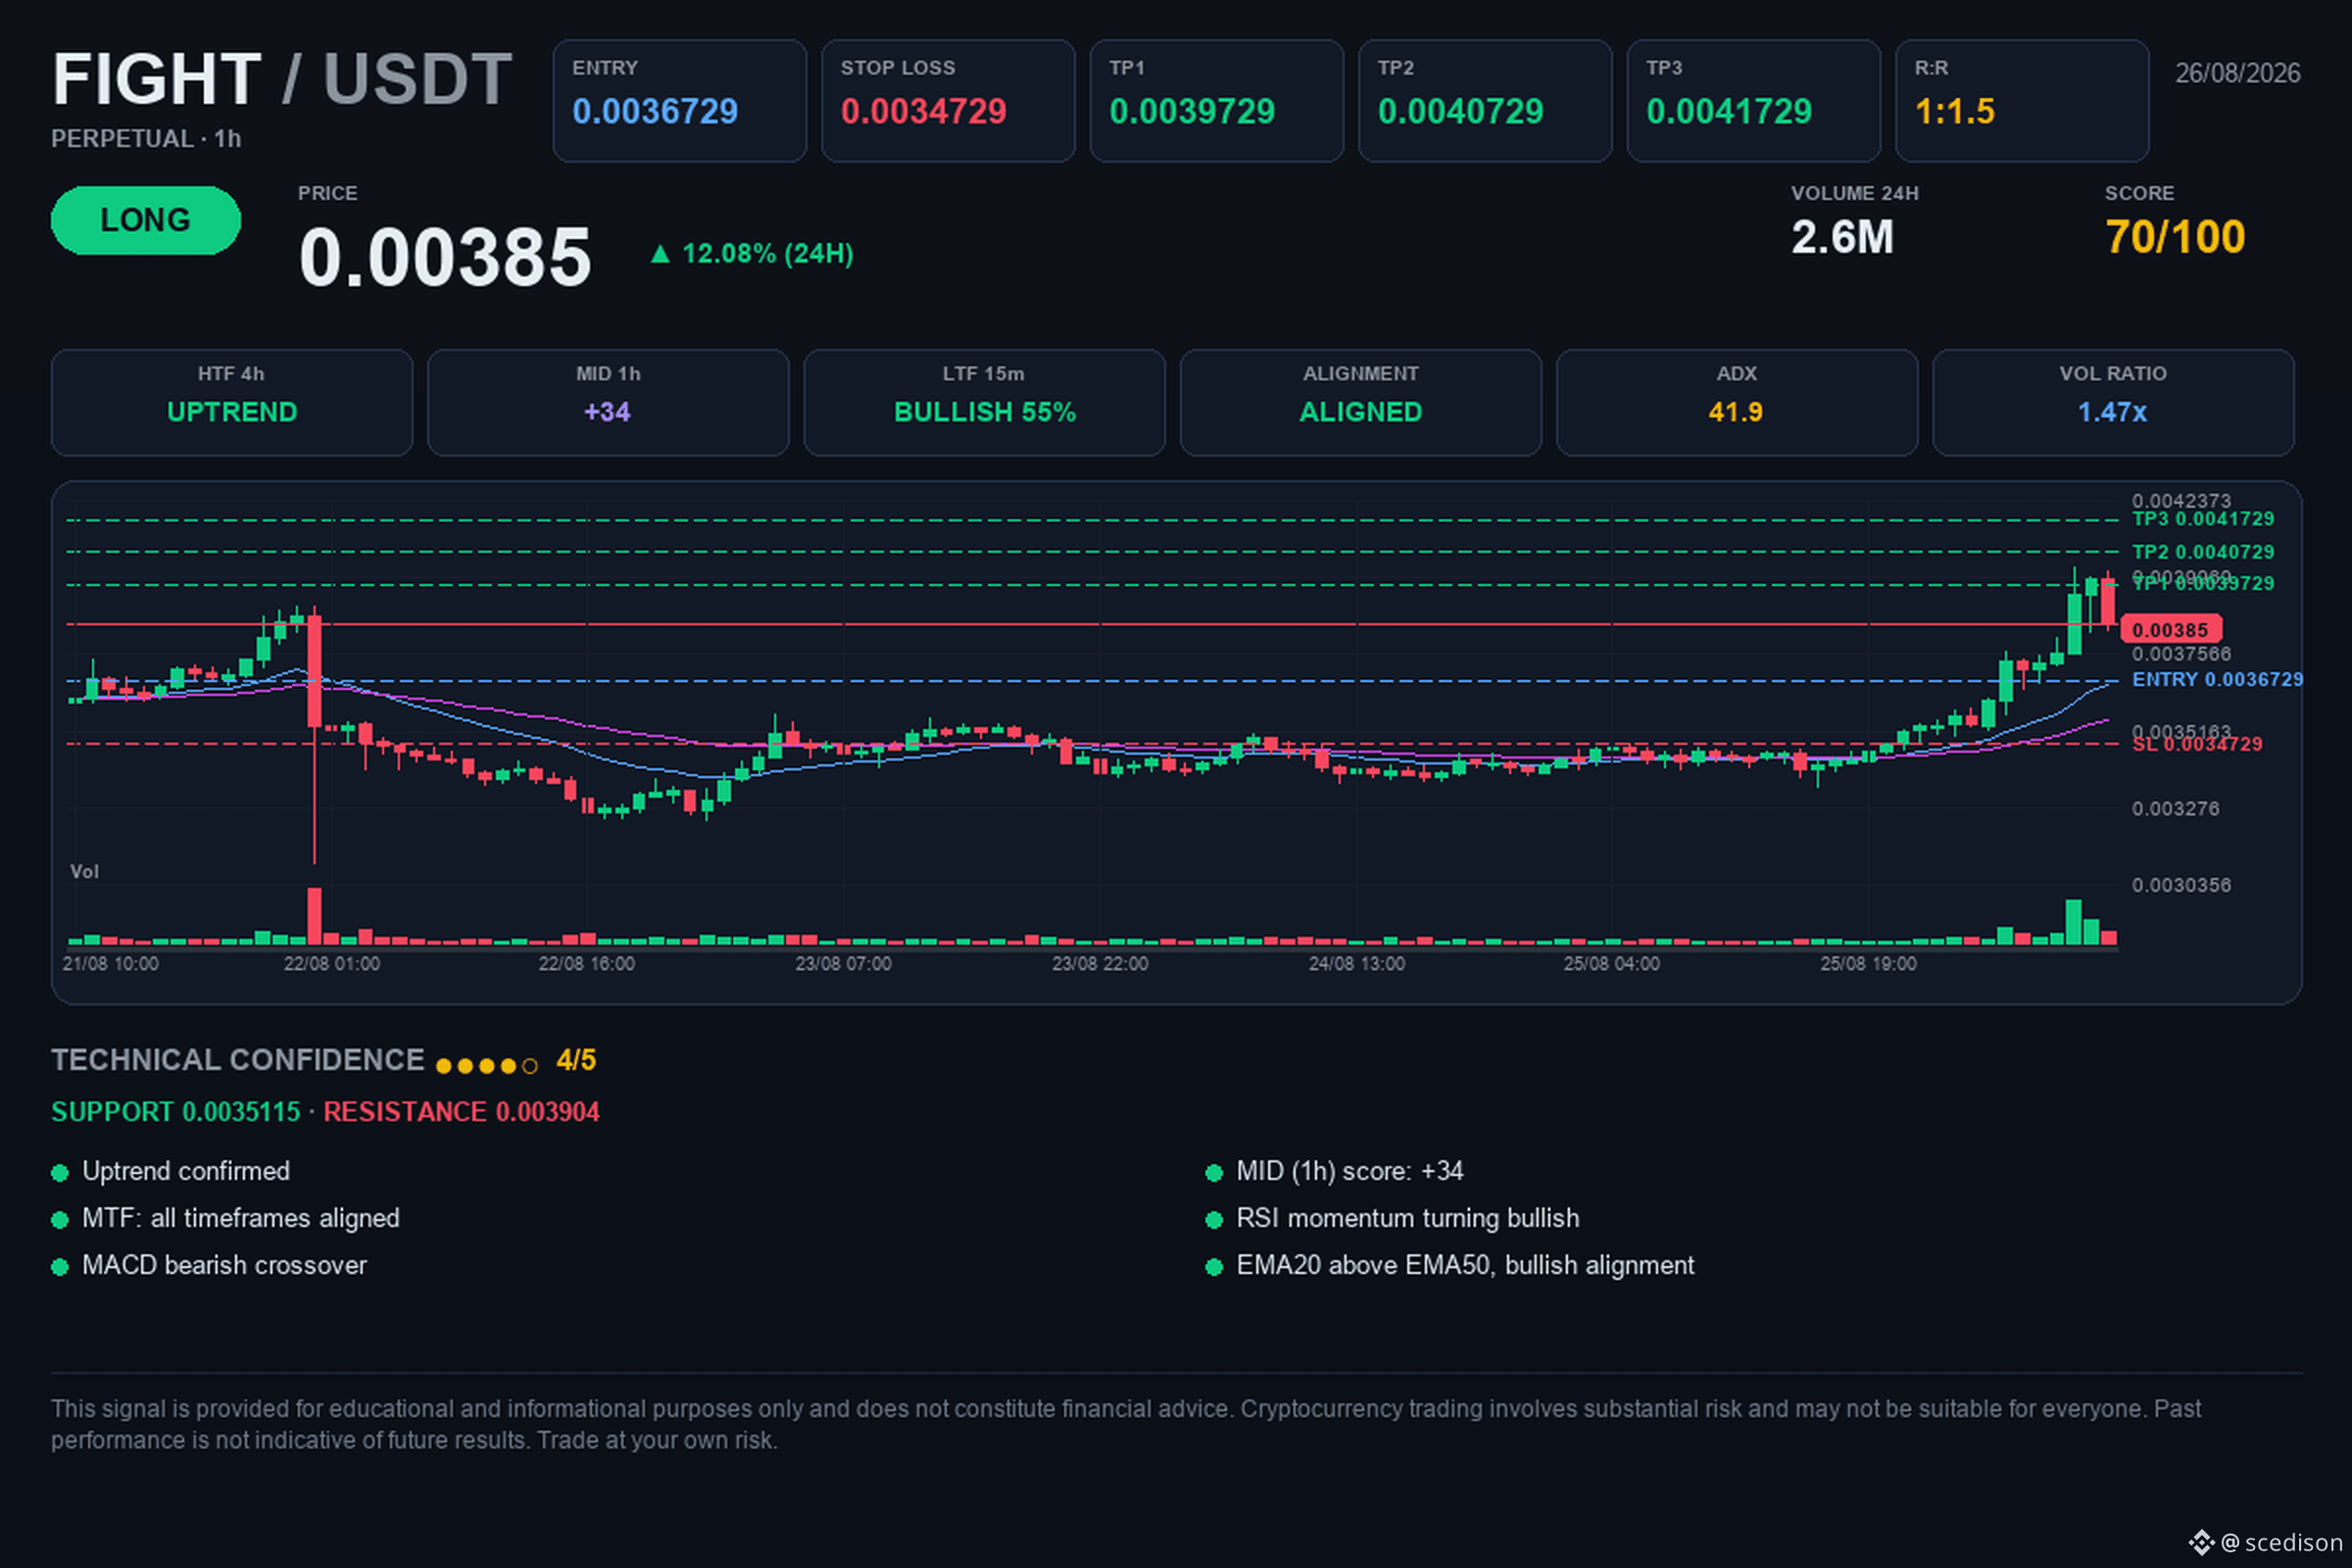Click the RESISTANCE 0.003904 text
The height and width of the screenshot is (1568, 2352).
(x=461, y=1112)
